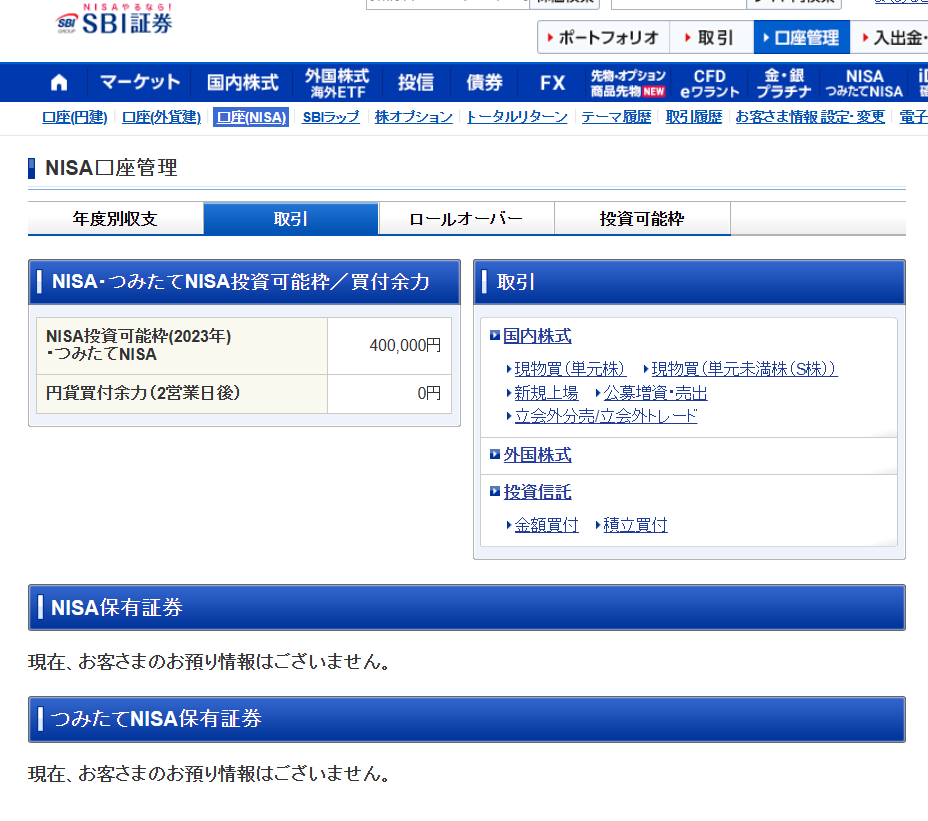Viewport: 928px width, 821px height.
Task: Open 株オプション link
Action: pos(414,117)
